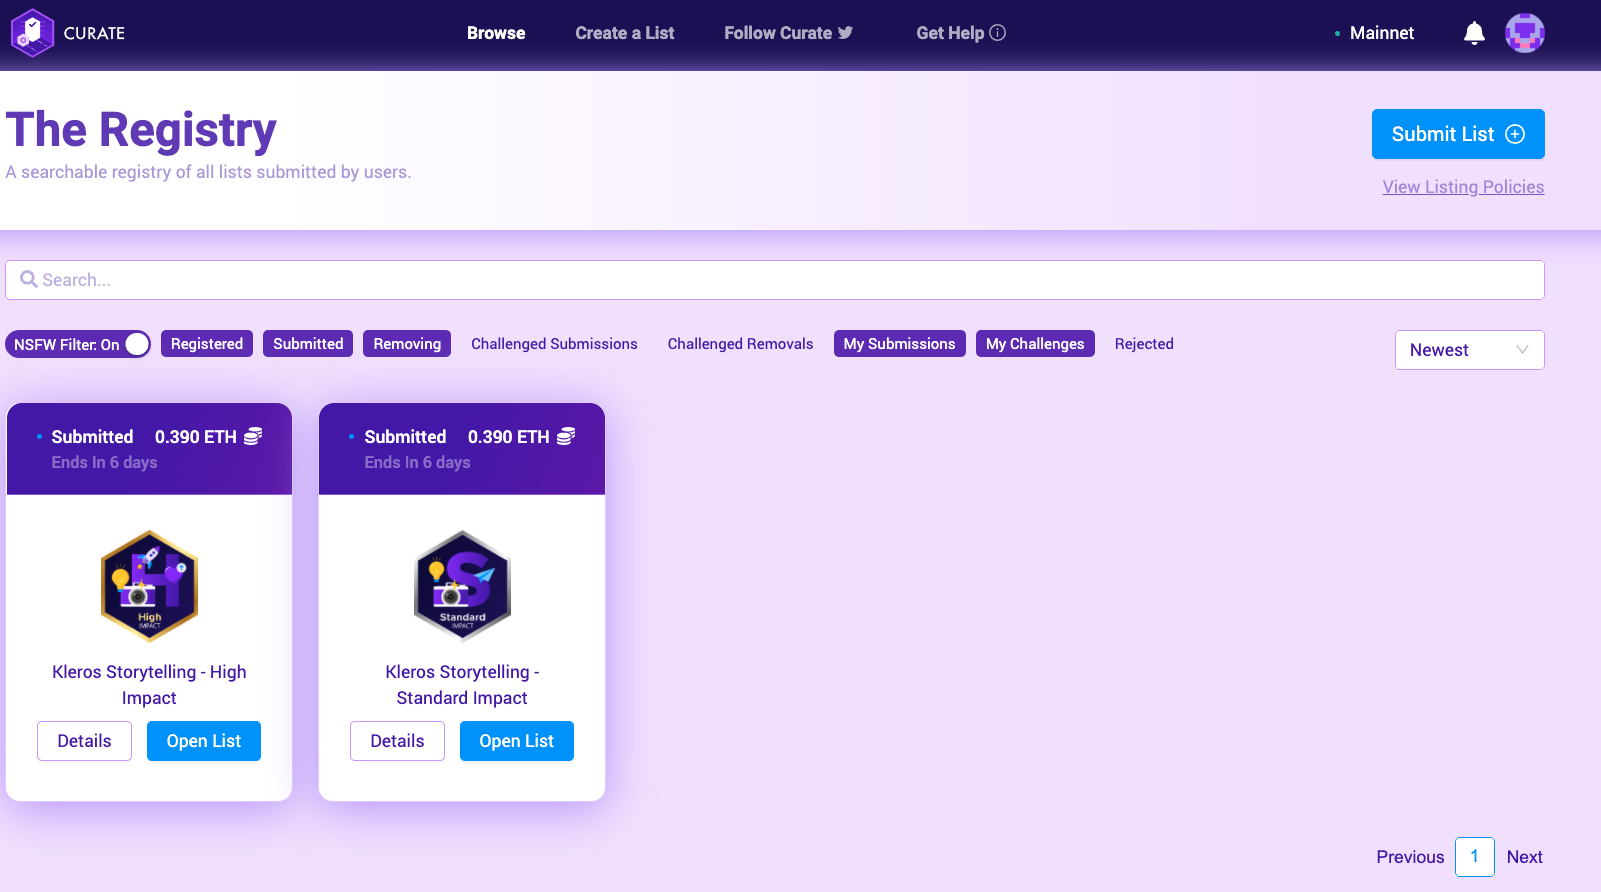This screenshot has height=892, width=1601.
Task: Enable the Rejected filter tag
Action: tap(1144, 344)
